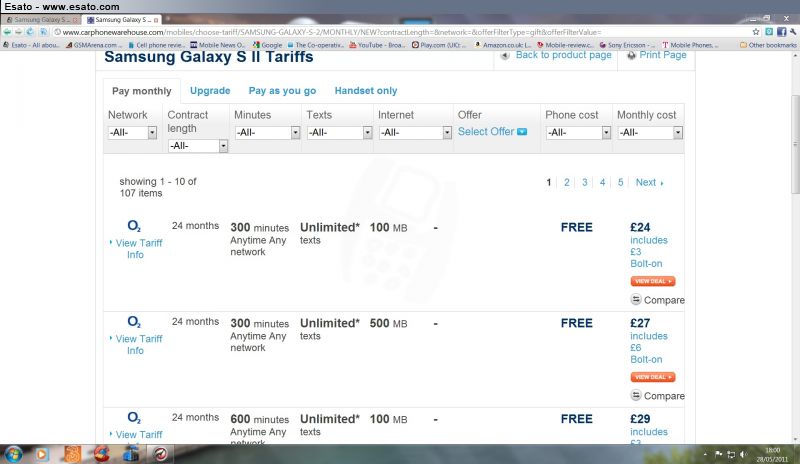Viewport: 800px width, 464px height.
Task: Click the volume icon in system tray
Action: (x=743, y=454)
